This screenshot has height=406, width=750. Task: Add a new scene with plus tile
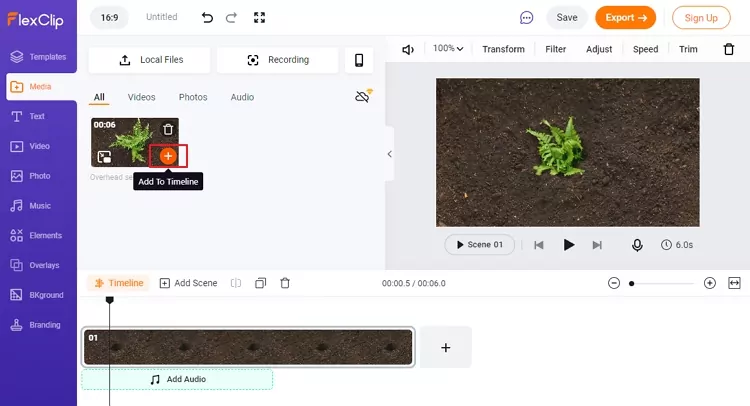pyautogui.click(x=445, y=347)
